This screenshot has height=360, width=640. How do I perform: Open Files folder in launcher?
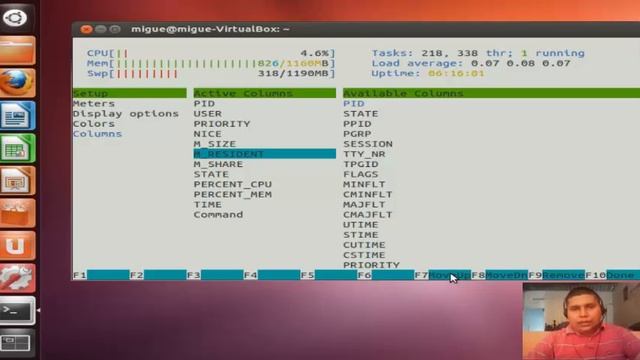[x=17, y=50]
